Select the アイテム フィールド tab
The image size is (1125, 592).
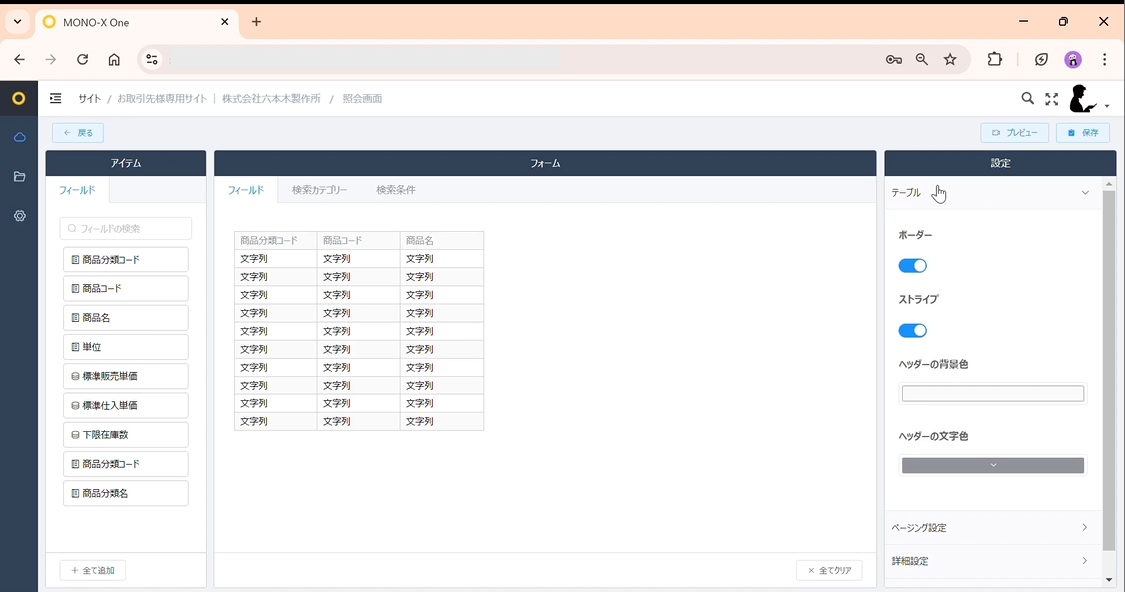[x=77, y=190]
